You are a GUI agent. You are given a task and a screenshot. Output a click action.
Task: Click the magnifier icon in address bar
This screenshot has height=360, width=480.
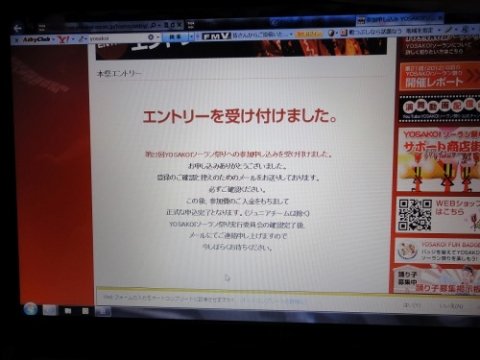[x=153, y=25]
